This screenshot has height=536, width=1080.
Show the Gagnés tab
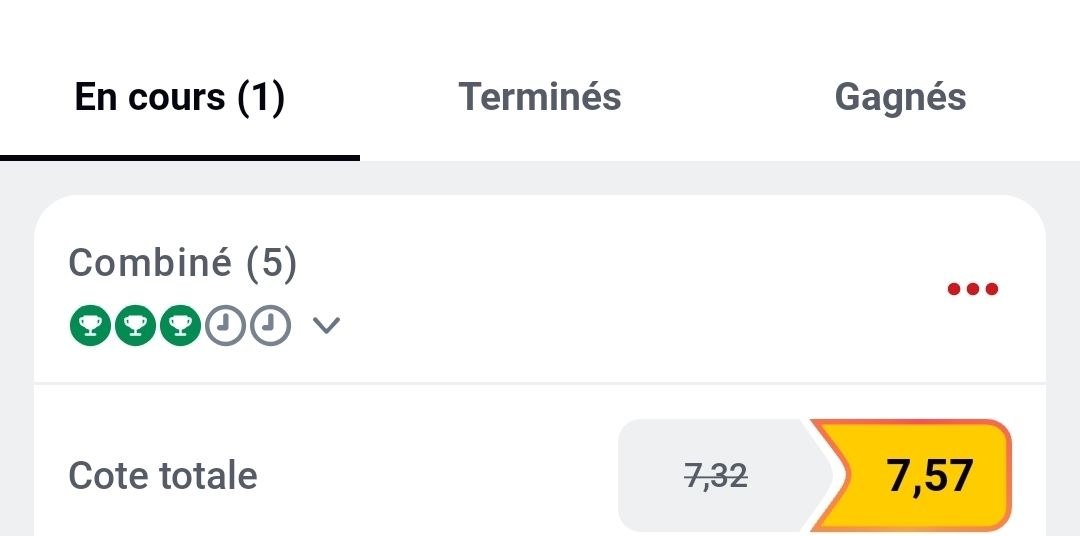[x=900, y=97]
